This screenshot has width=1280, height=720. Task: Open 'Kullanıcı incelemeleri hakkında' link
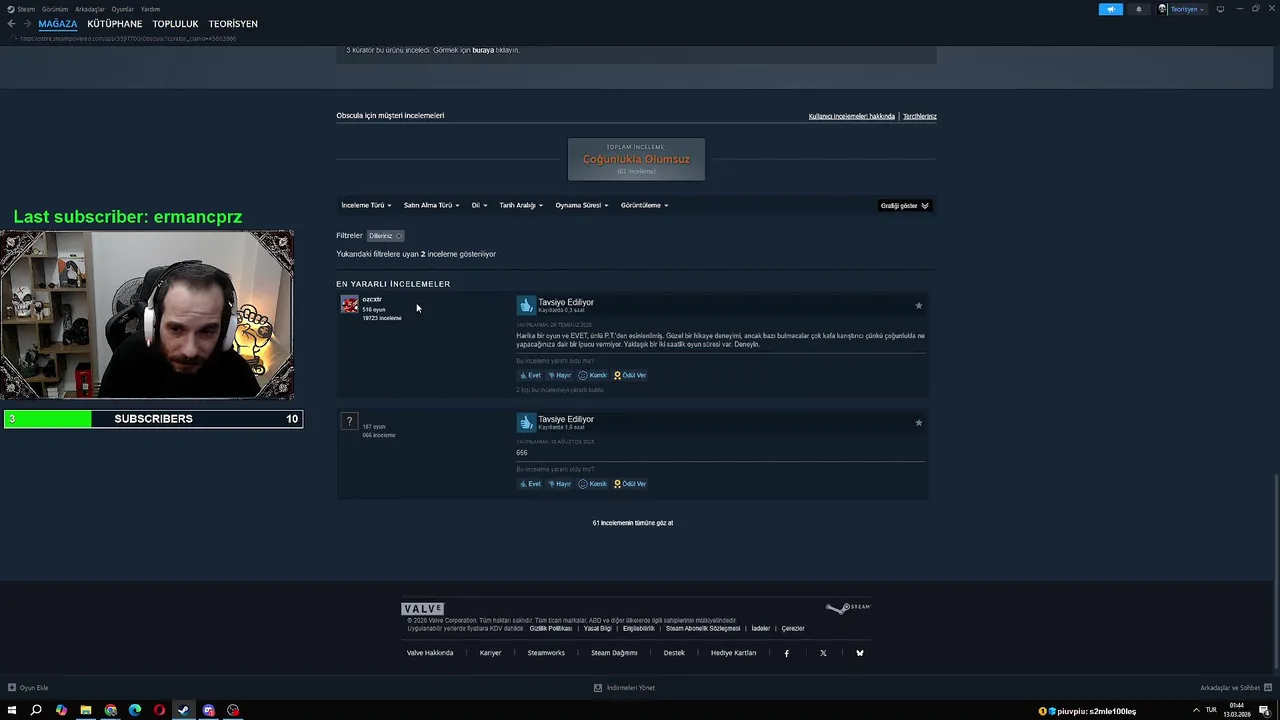coord(852,116)
